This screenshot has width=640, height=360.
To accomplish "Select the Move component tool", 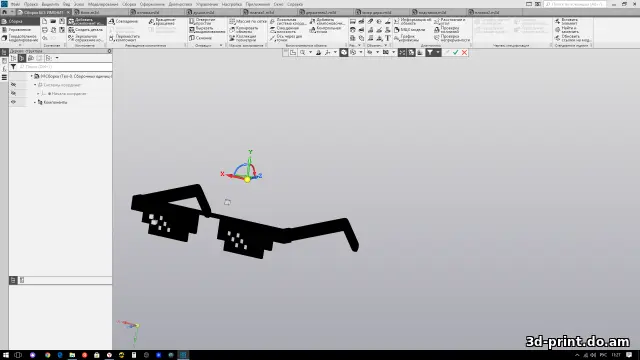I will [125, 38].
